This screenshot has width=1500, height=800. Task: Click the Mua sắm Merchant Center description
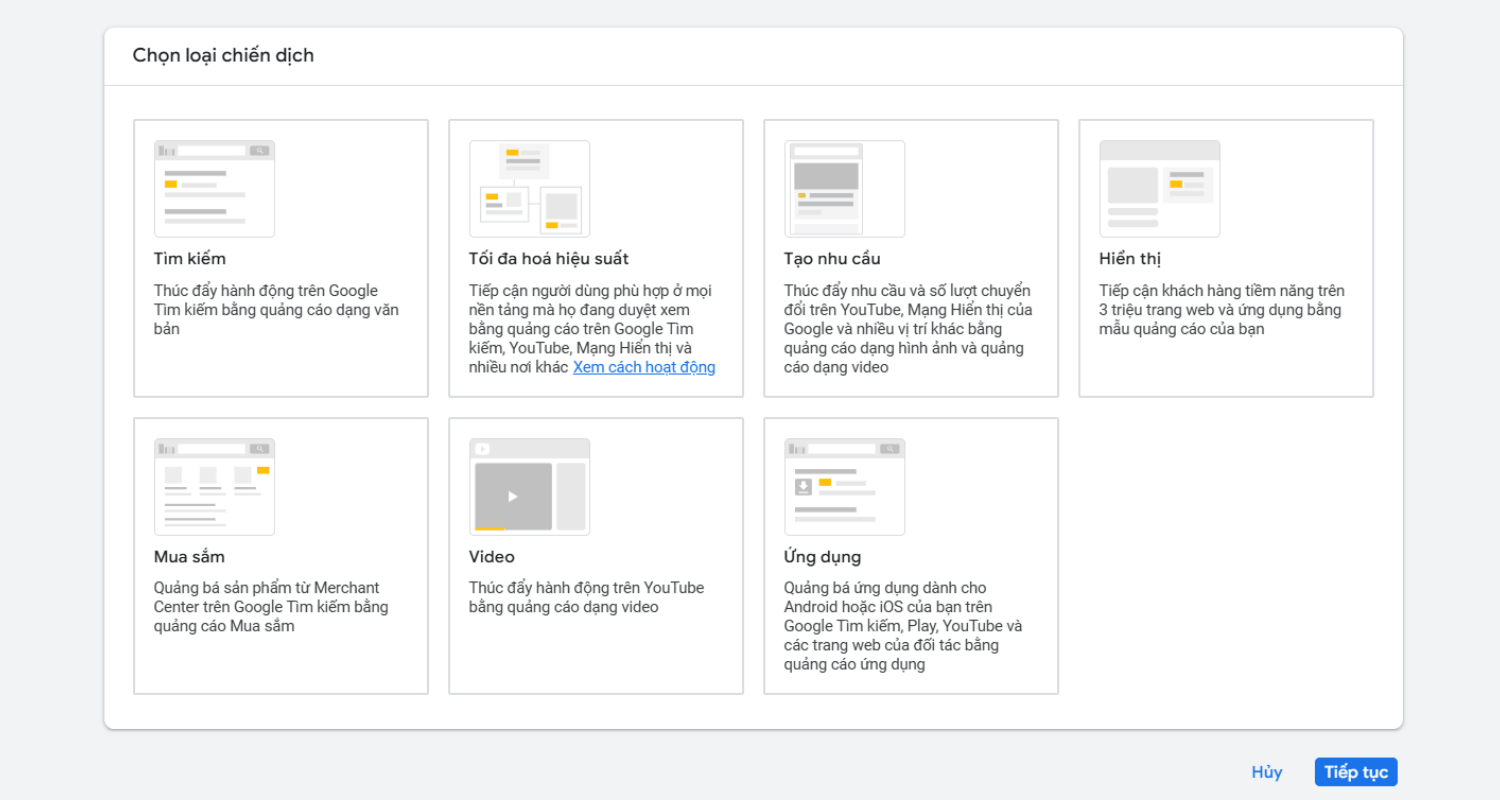[x=270, y=607]
